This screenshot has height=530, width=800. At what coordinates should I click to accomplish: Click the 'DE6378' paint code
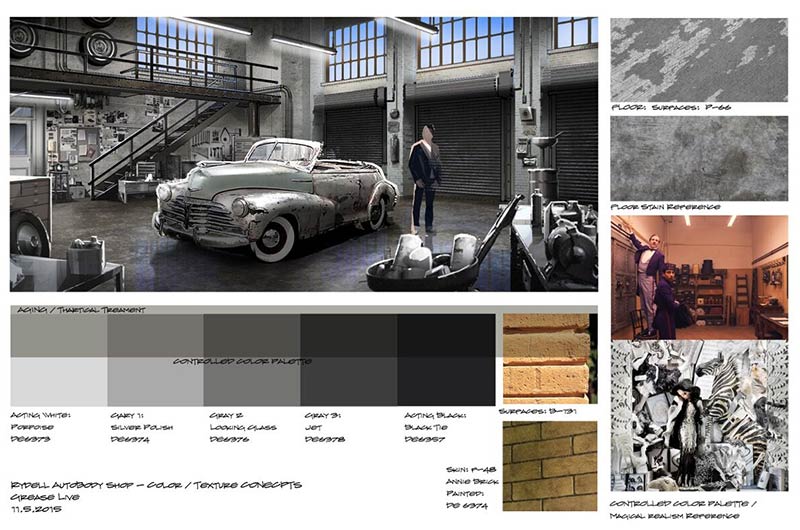(x=324, y=439)
